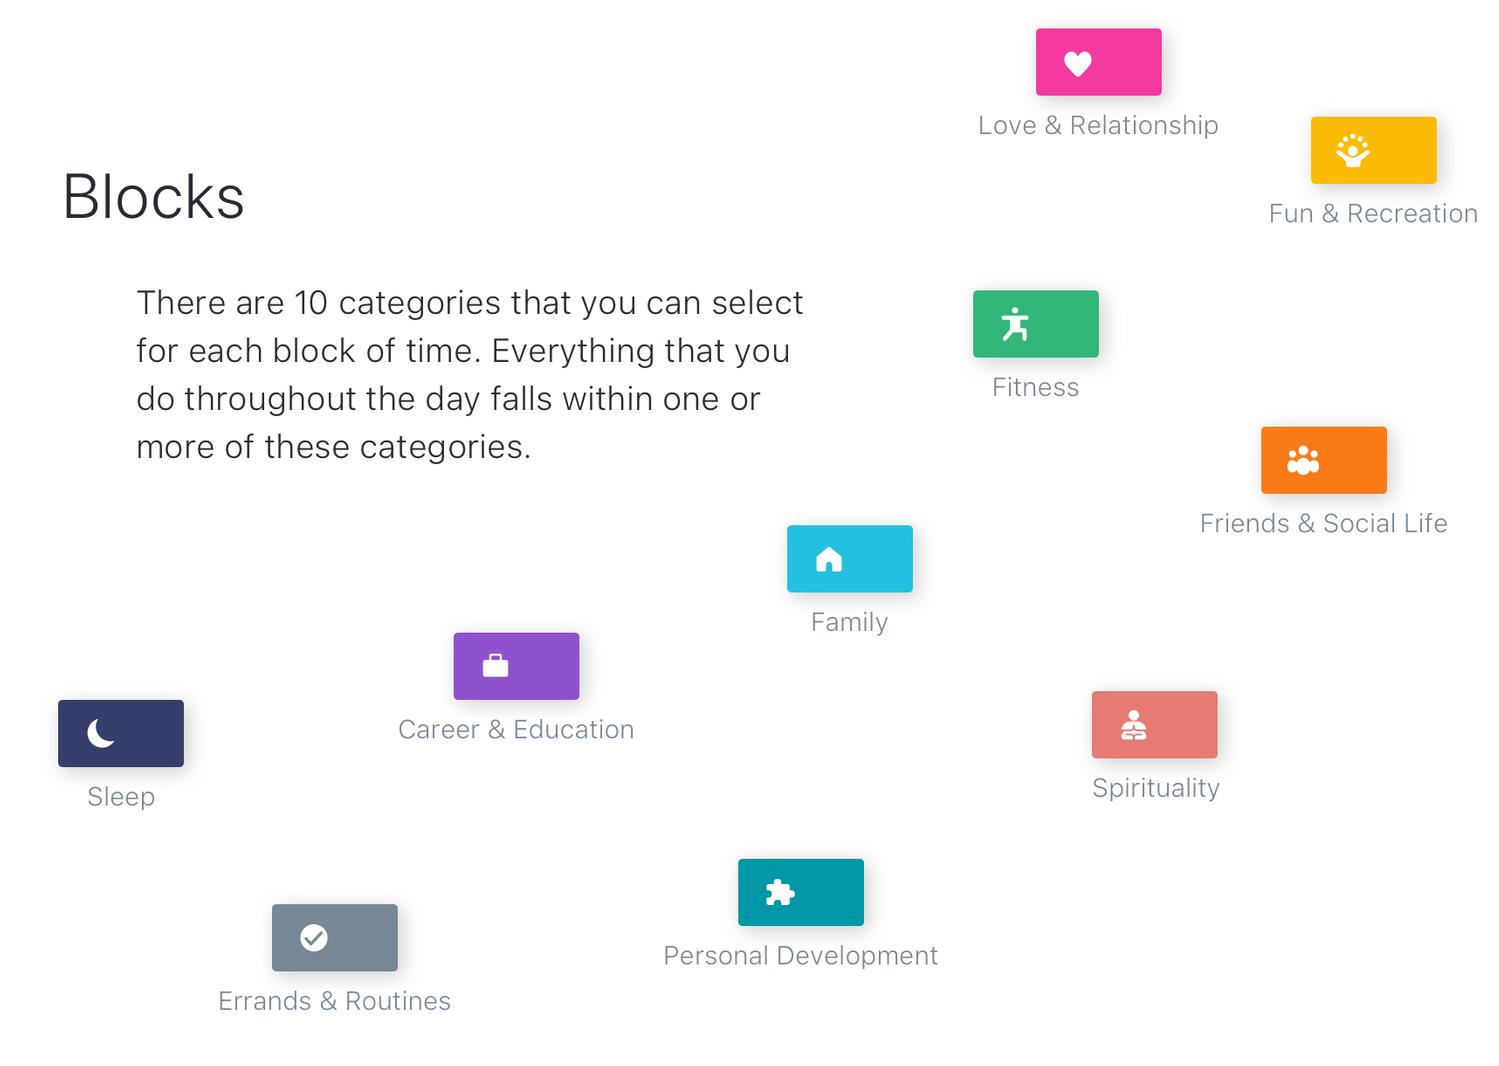Click the Blocks heading
The image size is (1499, 1066).
coord(153,196)
